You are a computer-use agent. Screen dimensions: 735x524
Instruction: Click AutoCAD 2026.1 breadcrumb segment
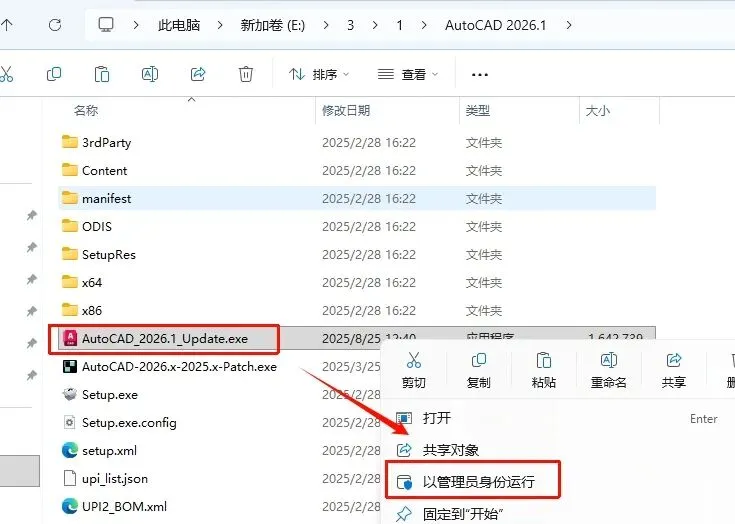(x=495, y=25)
